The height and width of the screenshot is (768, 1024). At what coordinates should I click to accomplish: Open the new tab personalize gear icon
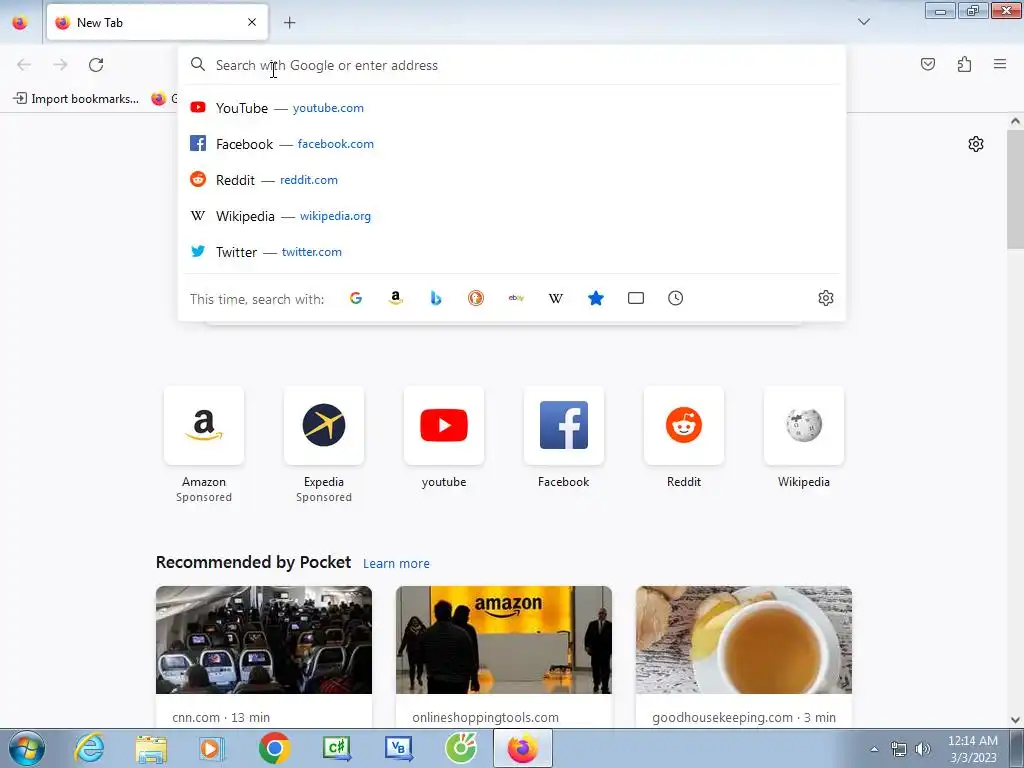pyautogui.click(x=976, y=144)
